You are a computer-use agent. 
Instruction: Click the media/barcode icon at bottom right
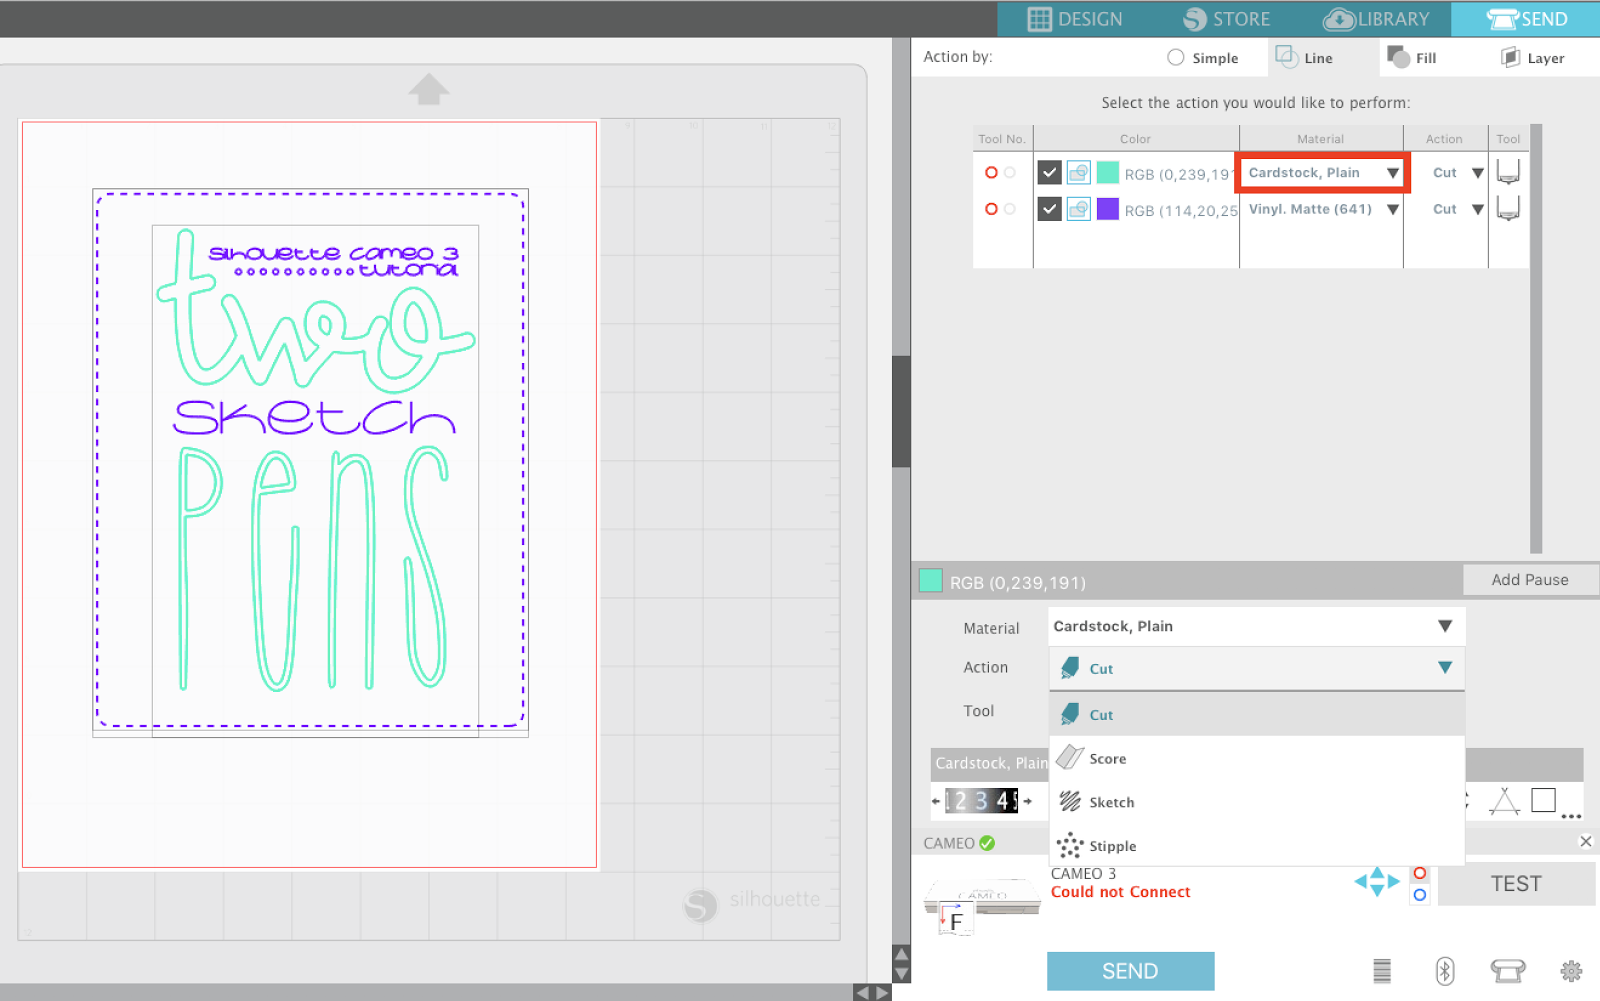point(1381,970)
